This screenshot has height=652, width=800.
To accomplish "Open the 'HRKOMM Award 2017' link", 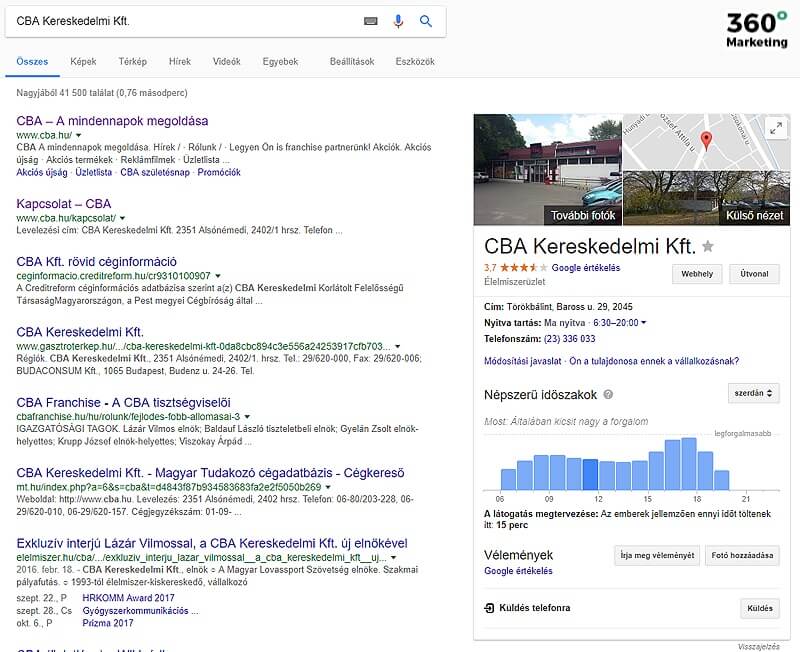I will (129, 598).
